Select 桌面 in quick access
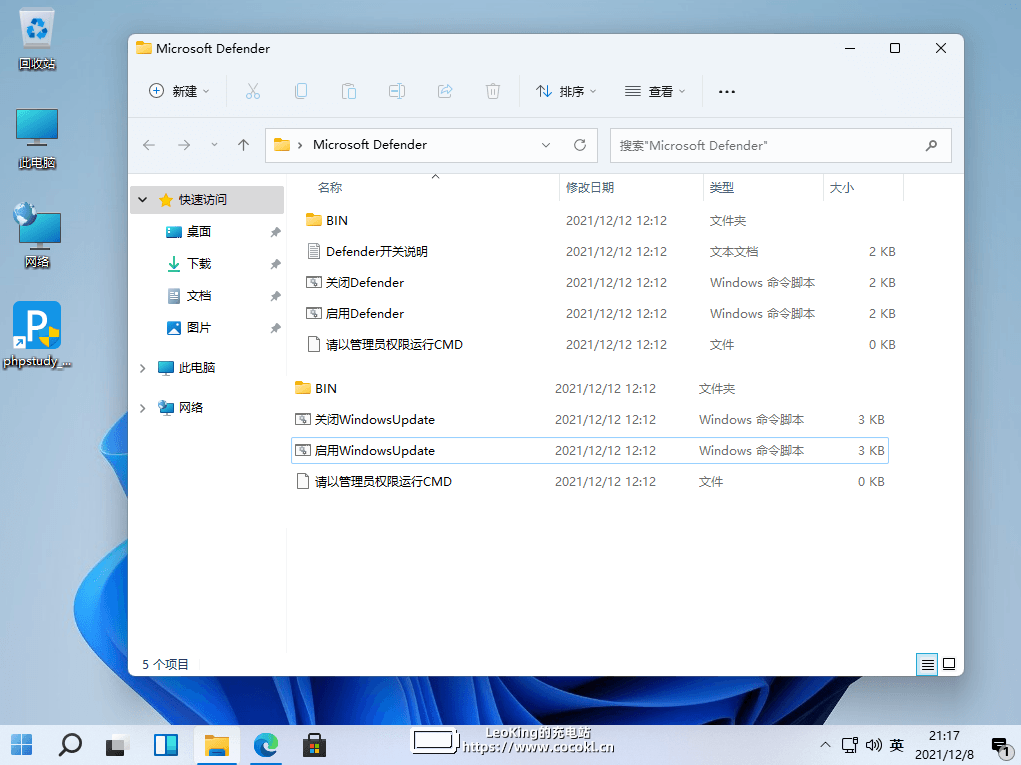 (198, 232)
